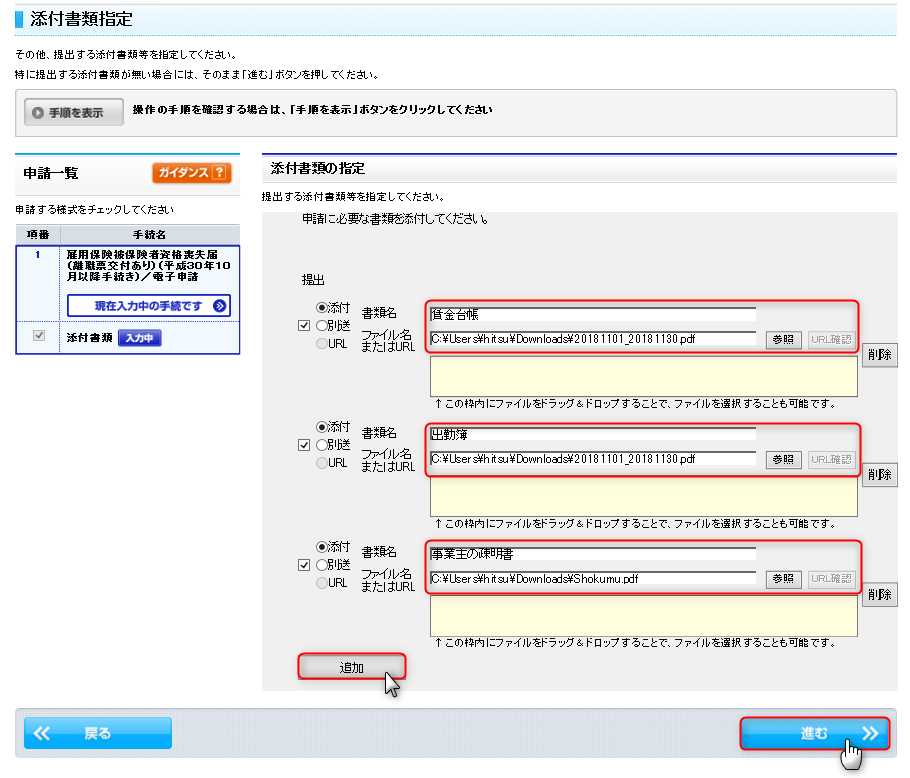Viewport: 910px width, 778px height.
Task: Toggle the checkbox for 出勤簿 attachment
Action: click(x=304, y=445)
